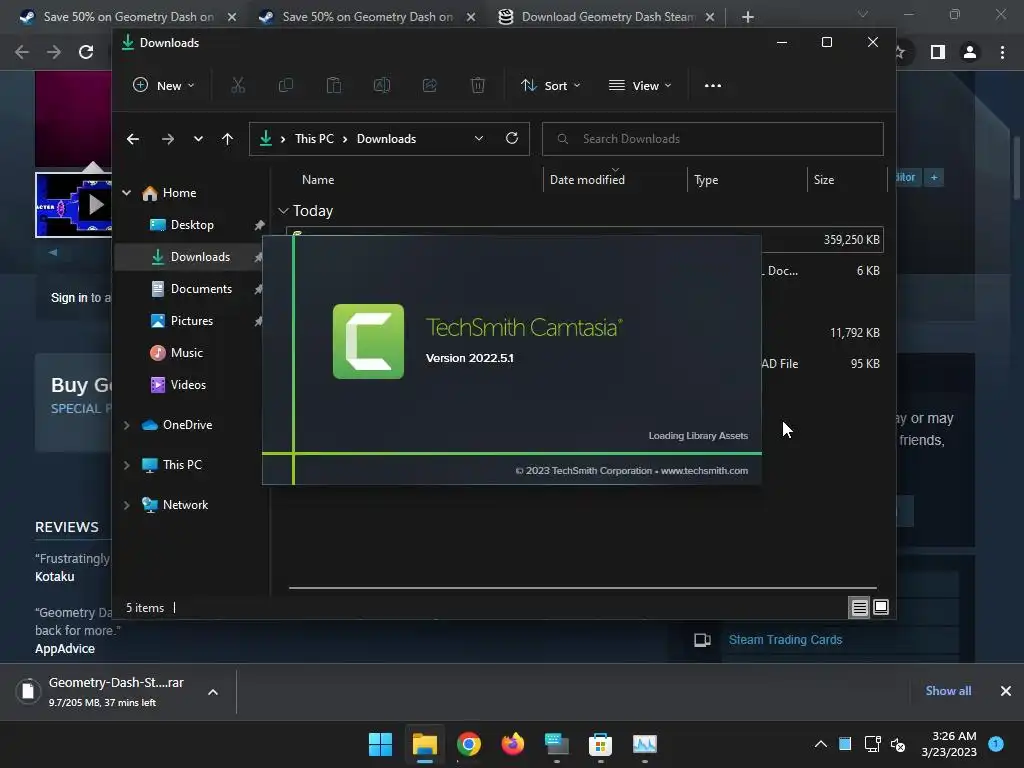Go back in File Explorer
Screen dimensions: 1024x768
click(133, 139)
